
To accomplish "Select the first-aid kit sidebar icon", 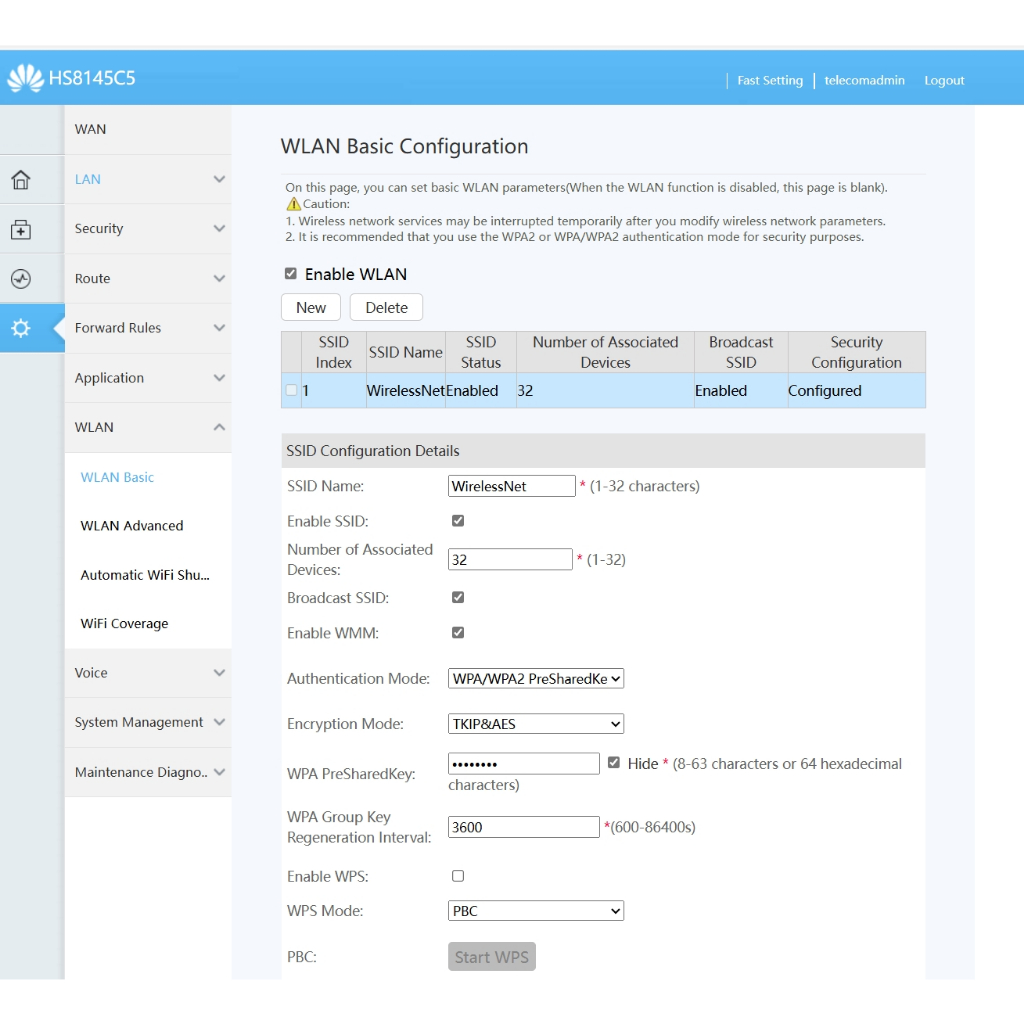I will coord(21,230).
